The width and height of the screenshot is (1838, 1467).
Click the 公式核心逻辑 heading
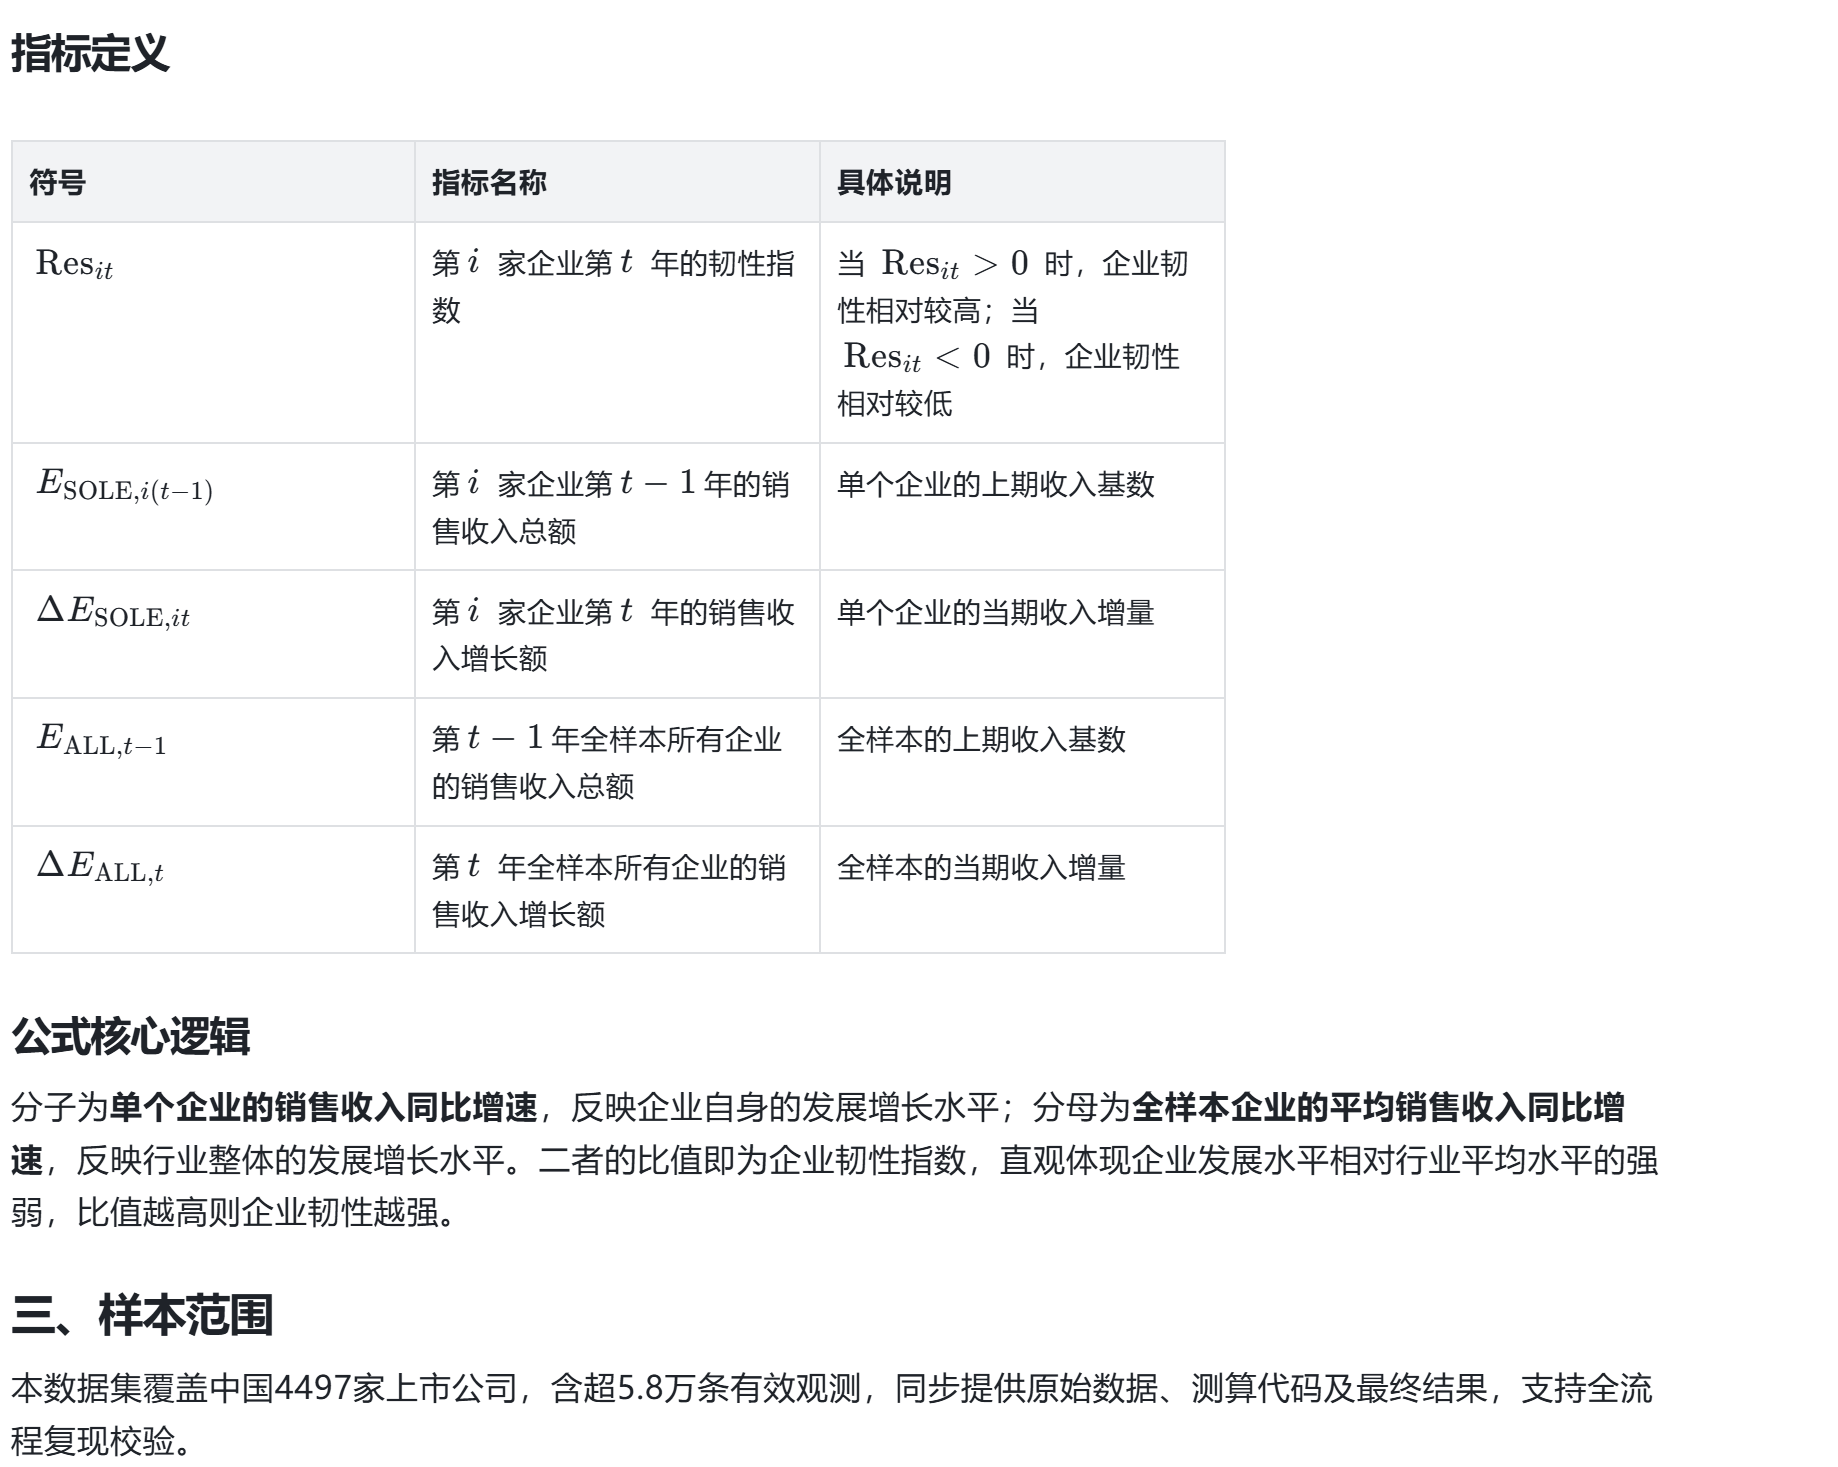[131, 1036]
